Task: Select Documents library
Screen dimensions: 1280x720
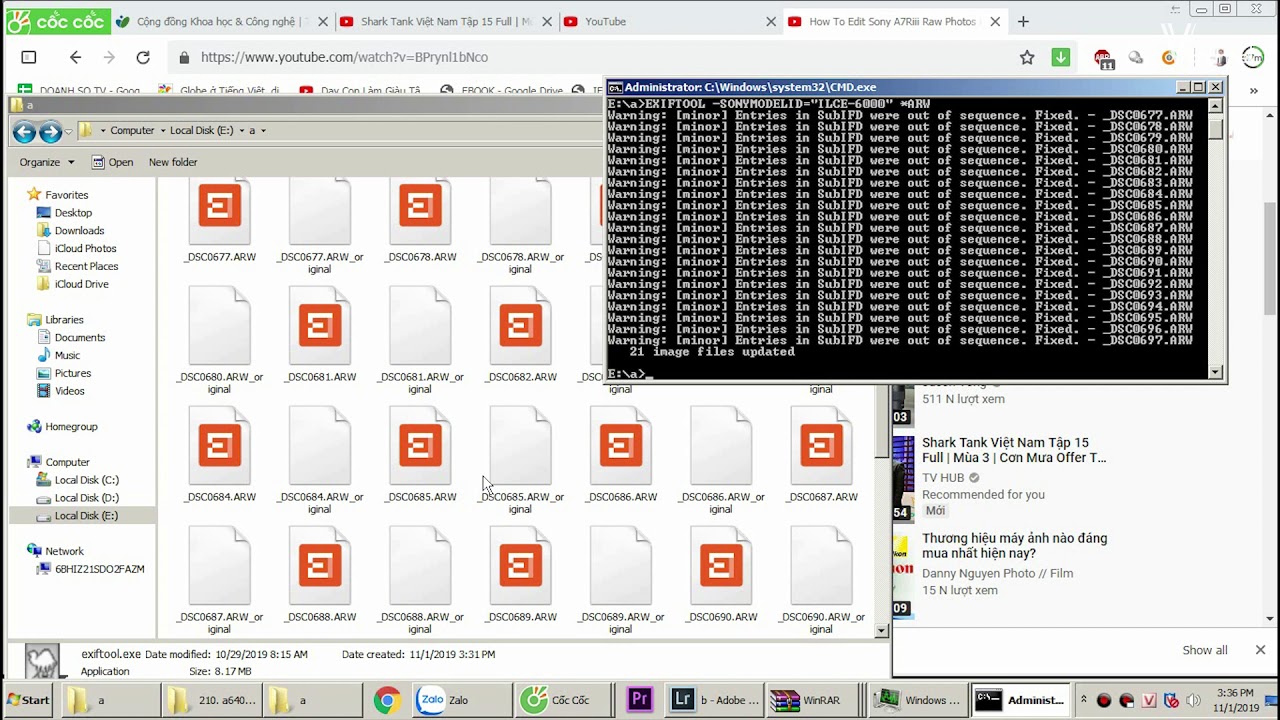Action: tap(79, 338)
